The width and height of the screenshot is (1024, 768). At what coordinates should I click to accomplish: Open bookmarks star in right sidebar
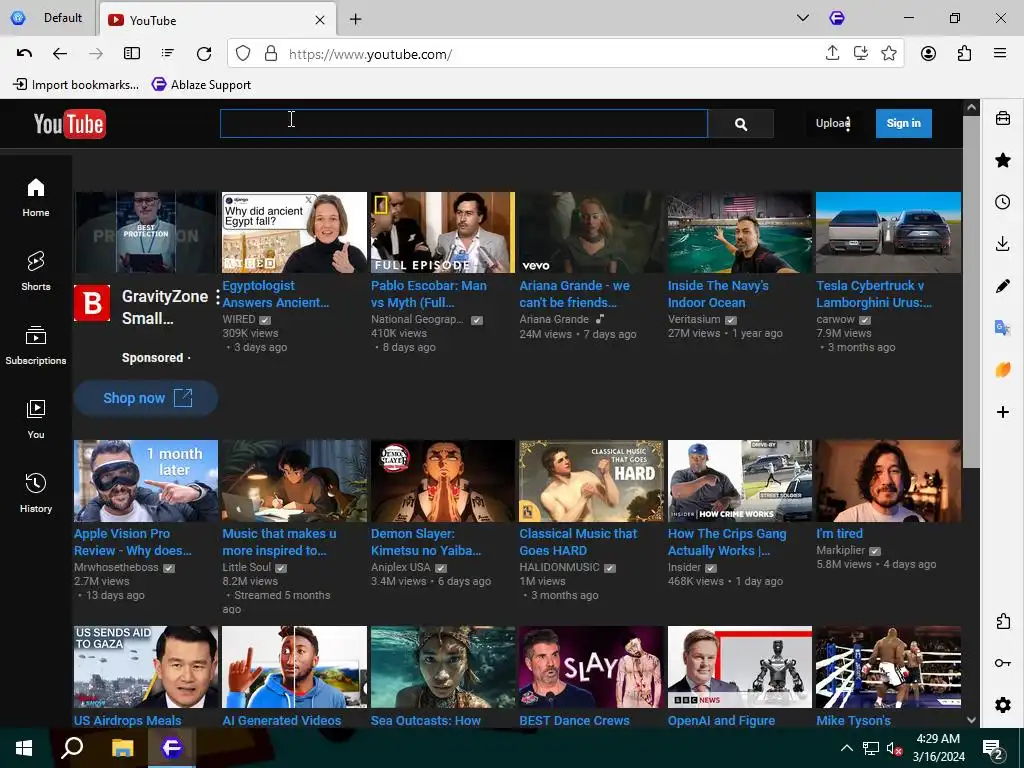click(1002, 160)
